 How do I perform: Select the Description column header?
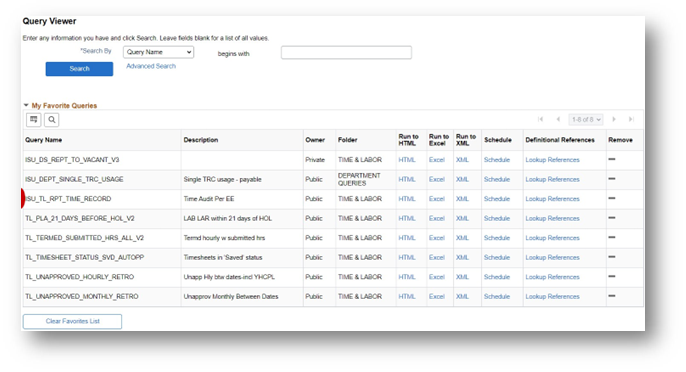point(200,140)
